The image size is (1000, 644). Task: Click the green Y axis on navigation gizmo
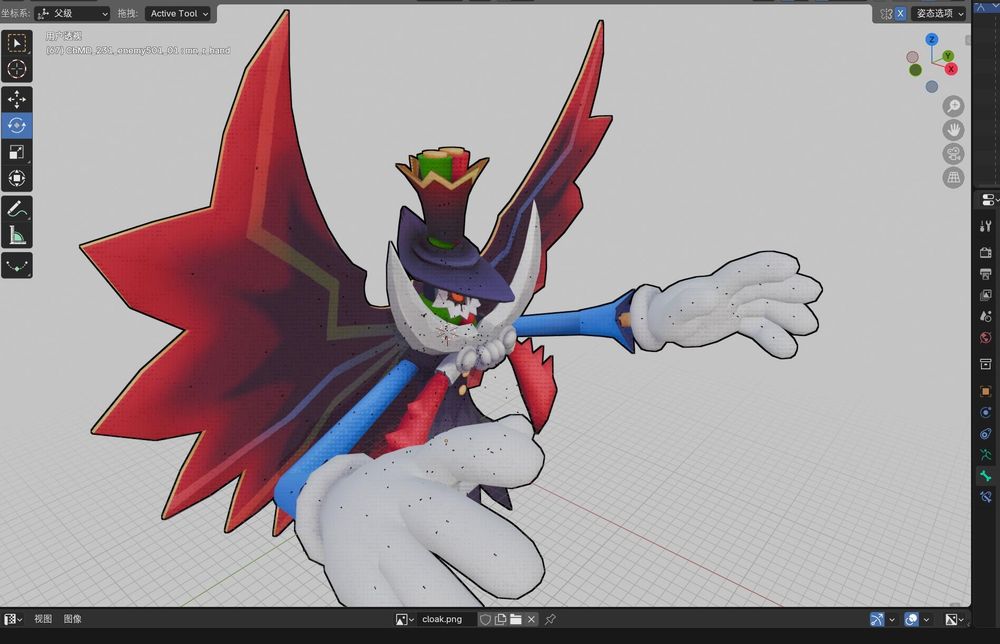click(x=948, y=56)
